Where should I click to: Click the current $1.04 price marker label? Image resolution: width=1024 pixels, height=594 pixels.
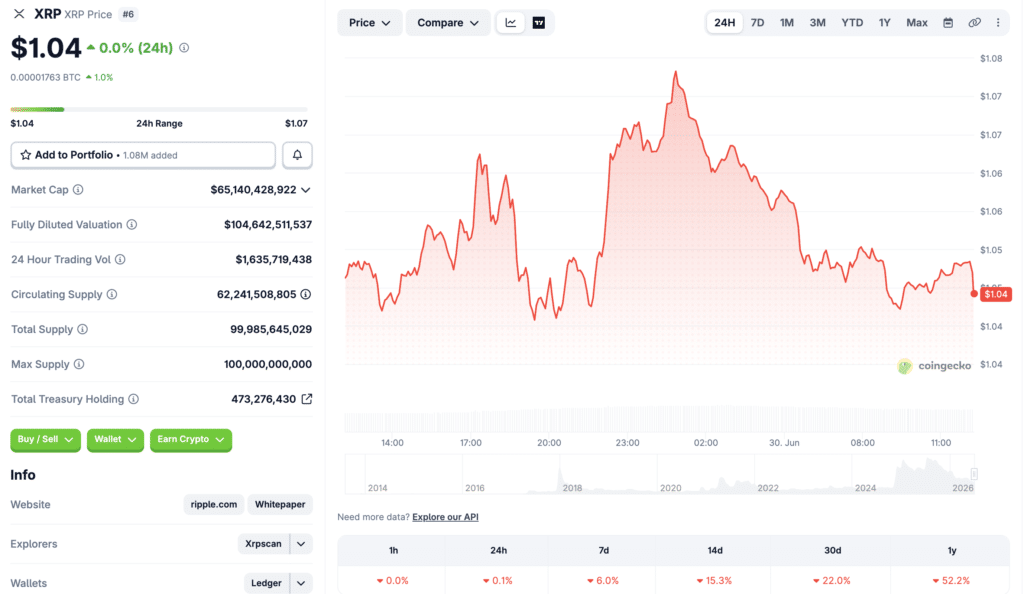tap(996, 294)
